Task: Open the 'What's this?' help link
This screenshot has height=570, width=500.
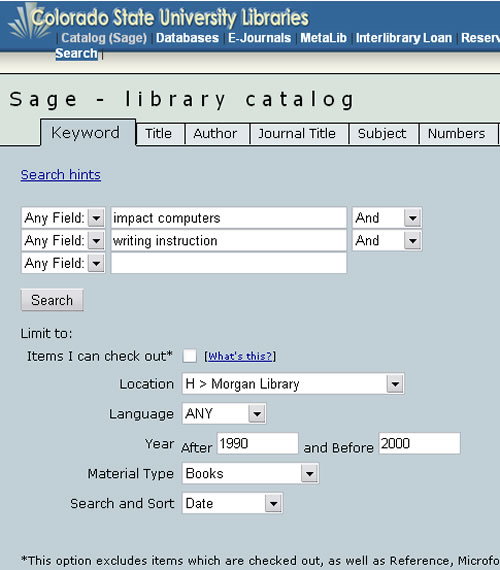Action: click(240, 356)
